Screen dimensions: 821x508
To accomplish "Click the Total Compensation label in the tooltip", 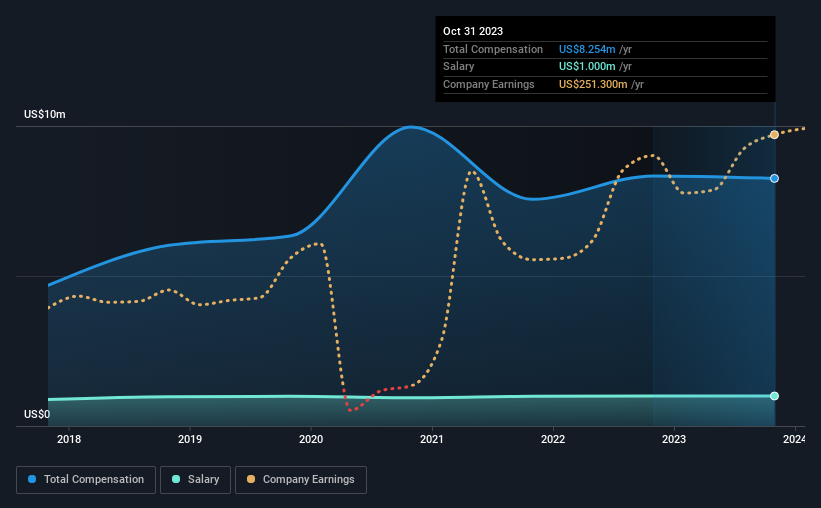I will (493, 49).
